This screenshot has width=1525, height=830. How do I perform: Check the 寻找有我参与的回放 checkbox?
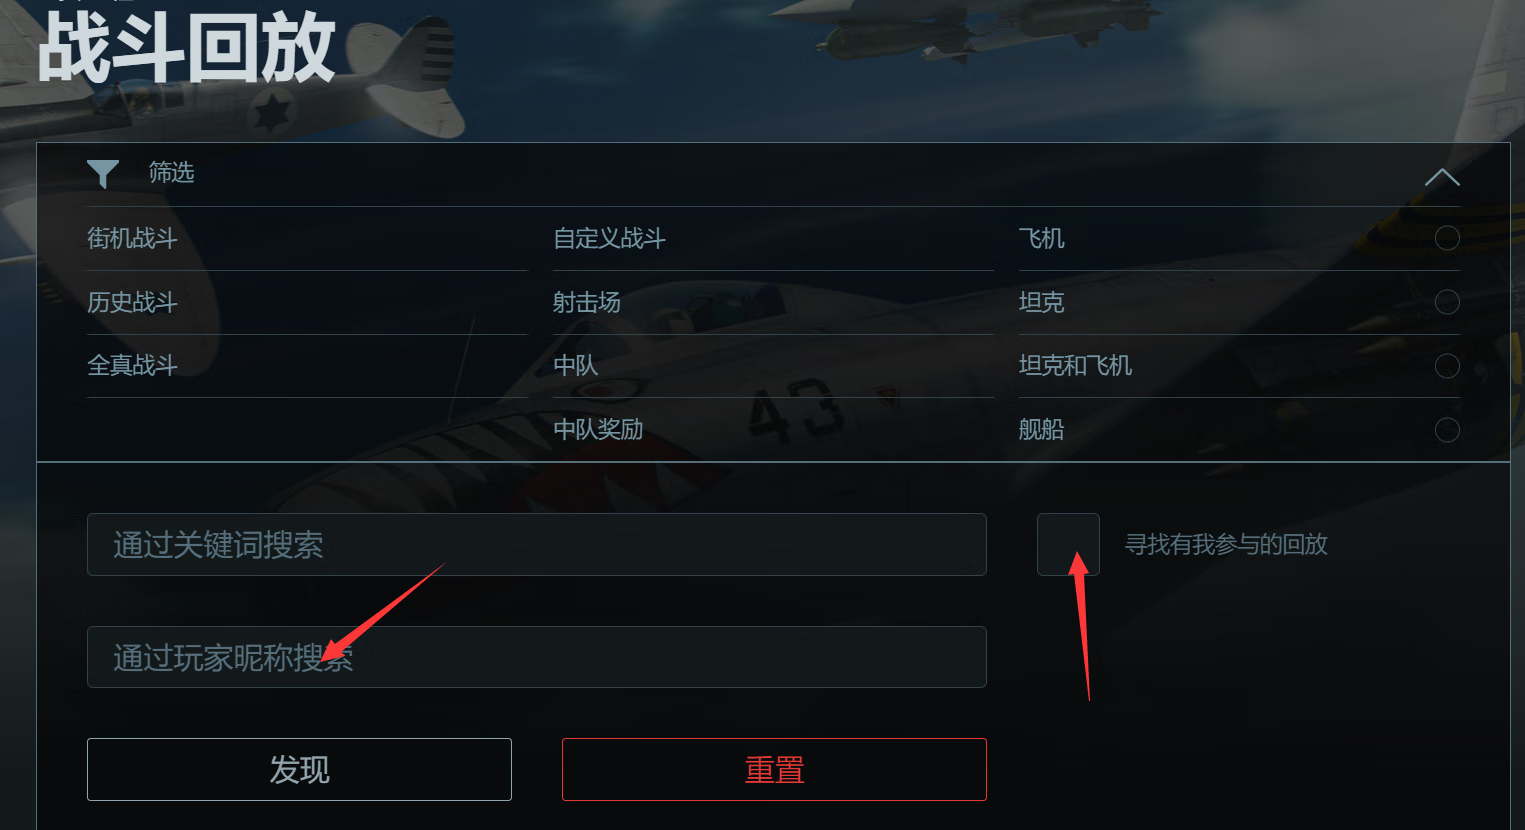click(1068, 544)
